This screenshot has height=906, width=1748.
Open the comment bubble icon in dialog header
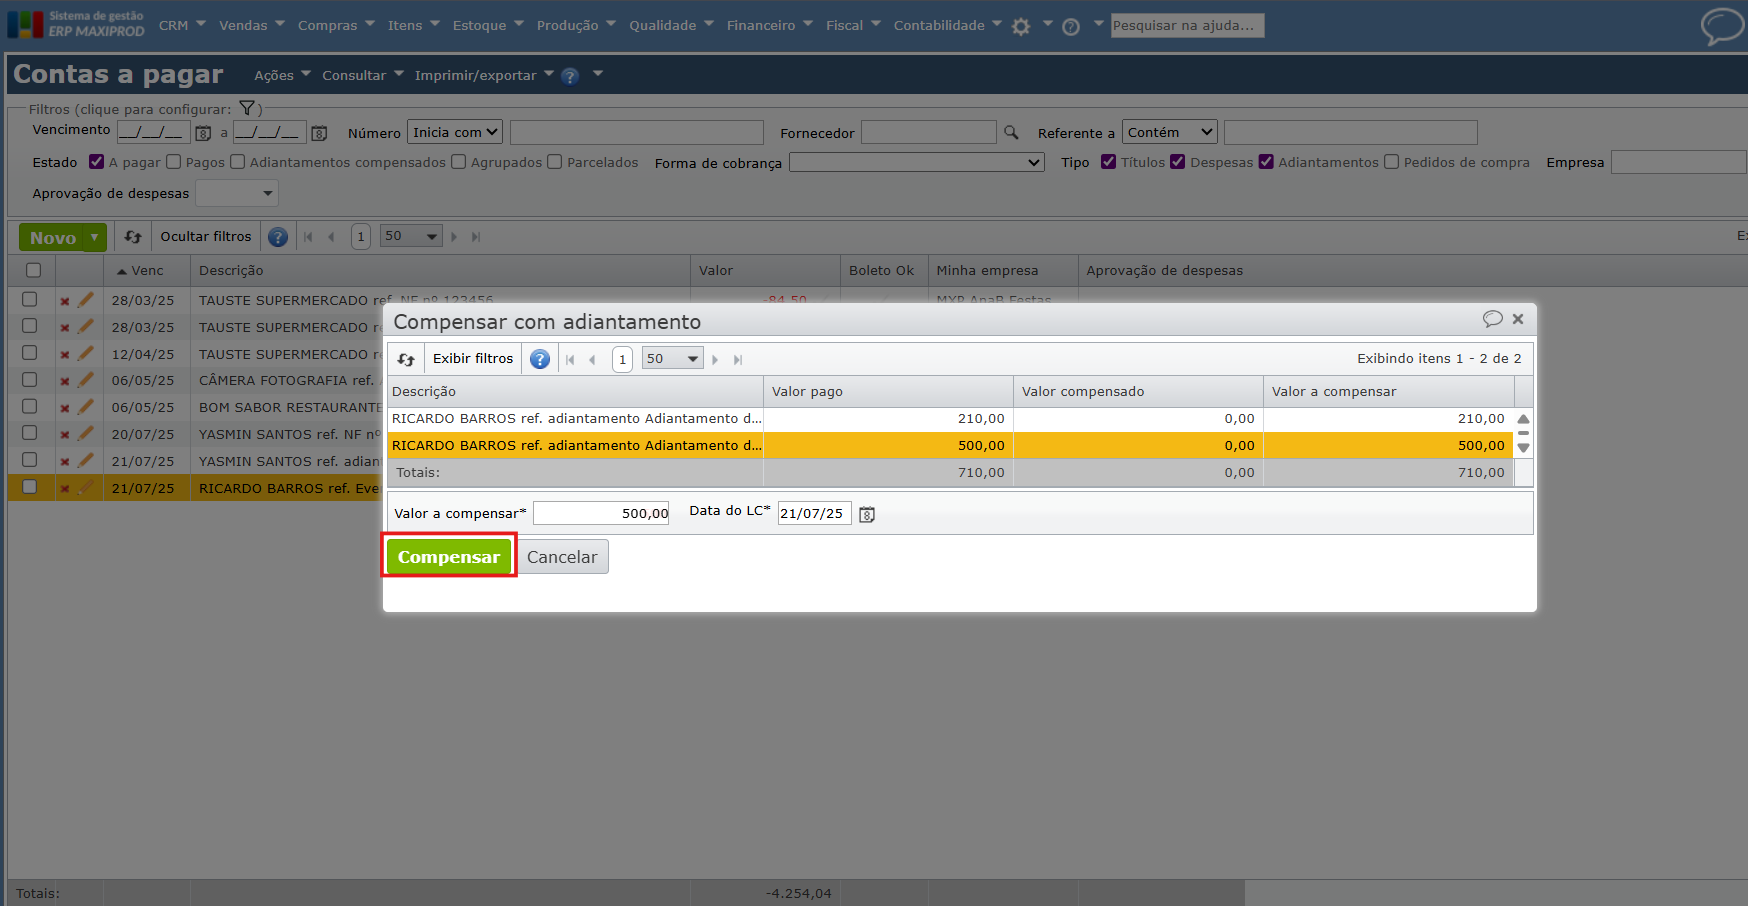1493,319
